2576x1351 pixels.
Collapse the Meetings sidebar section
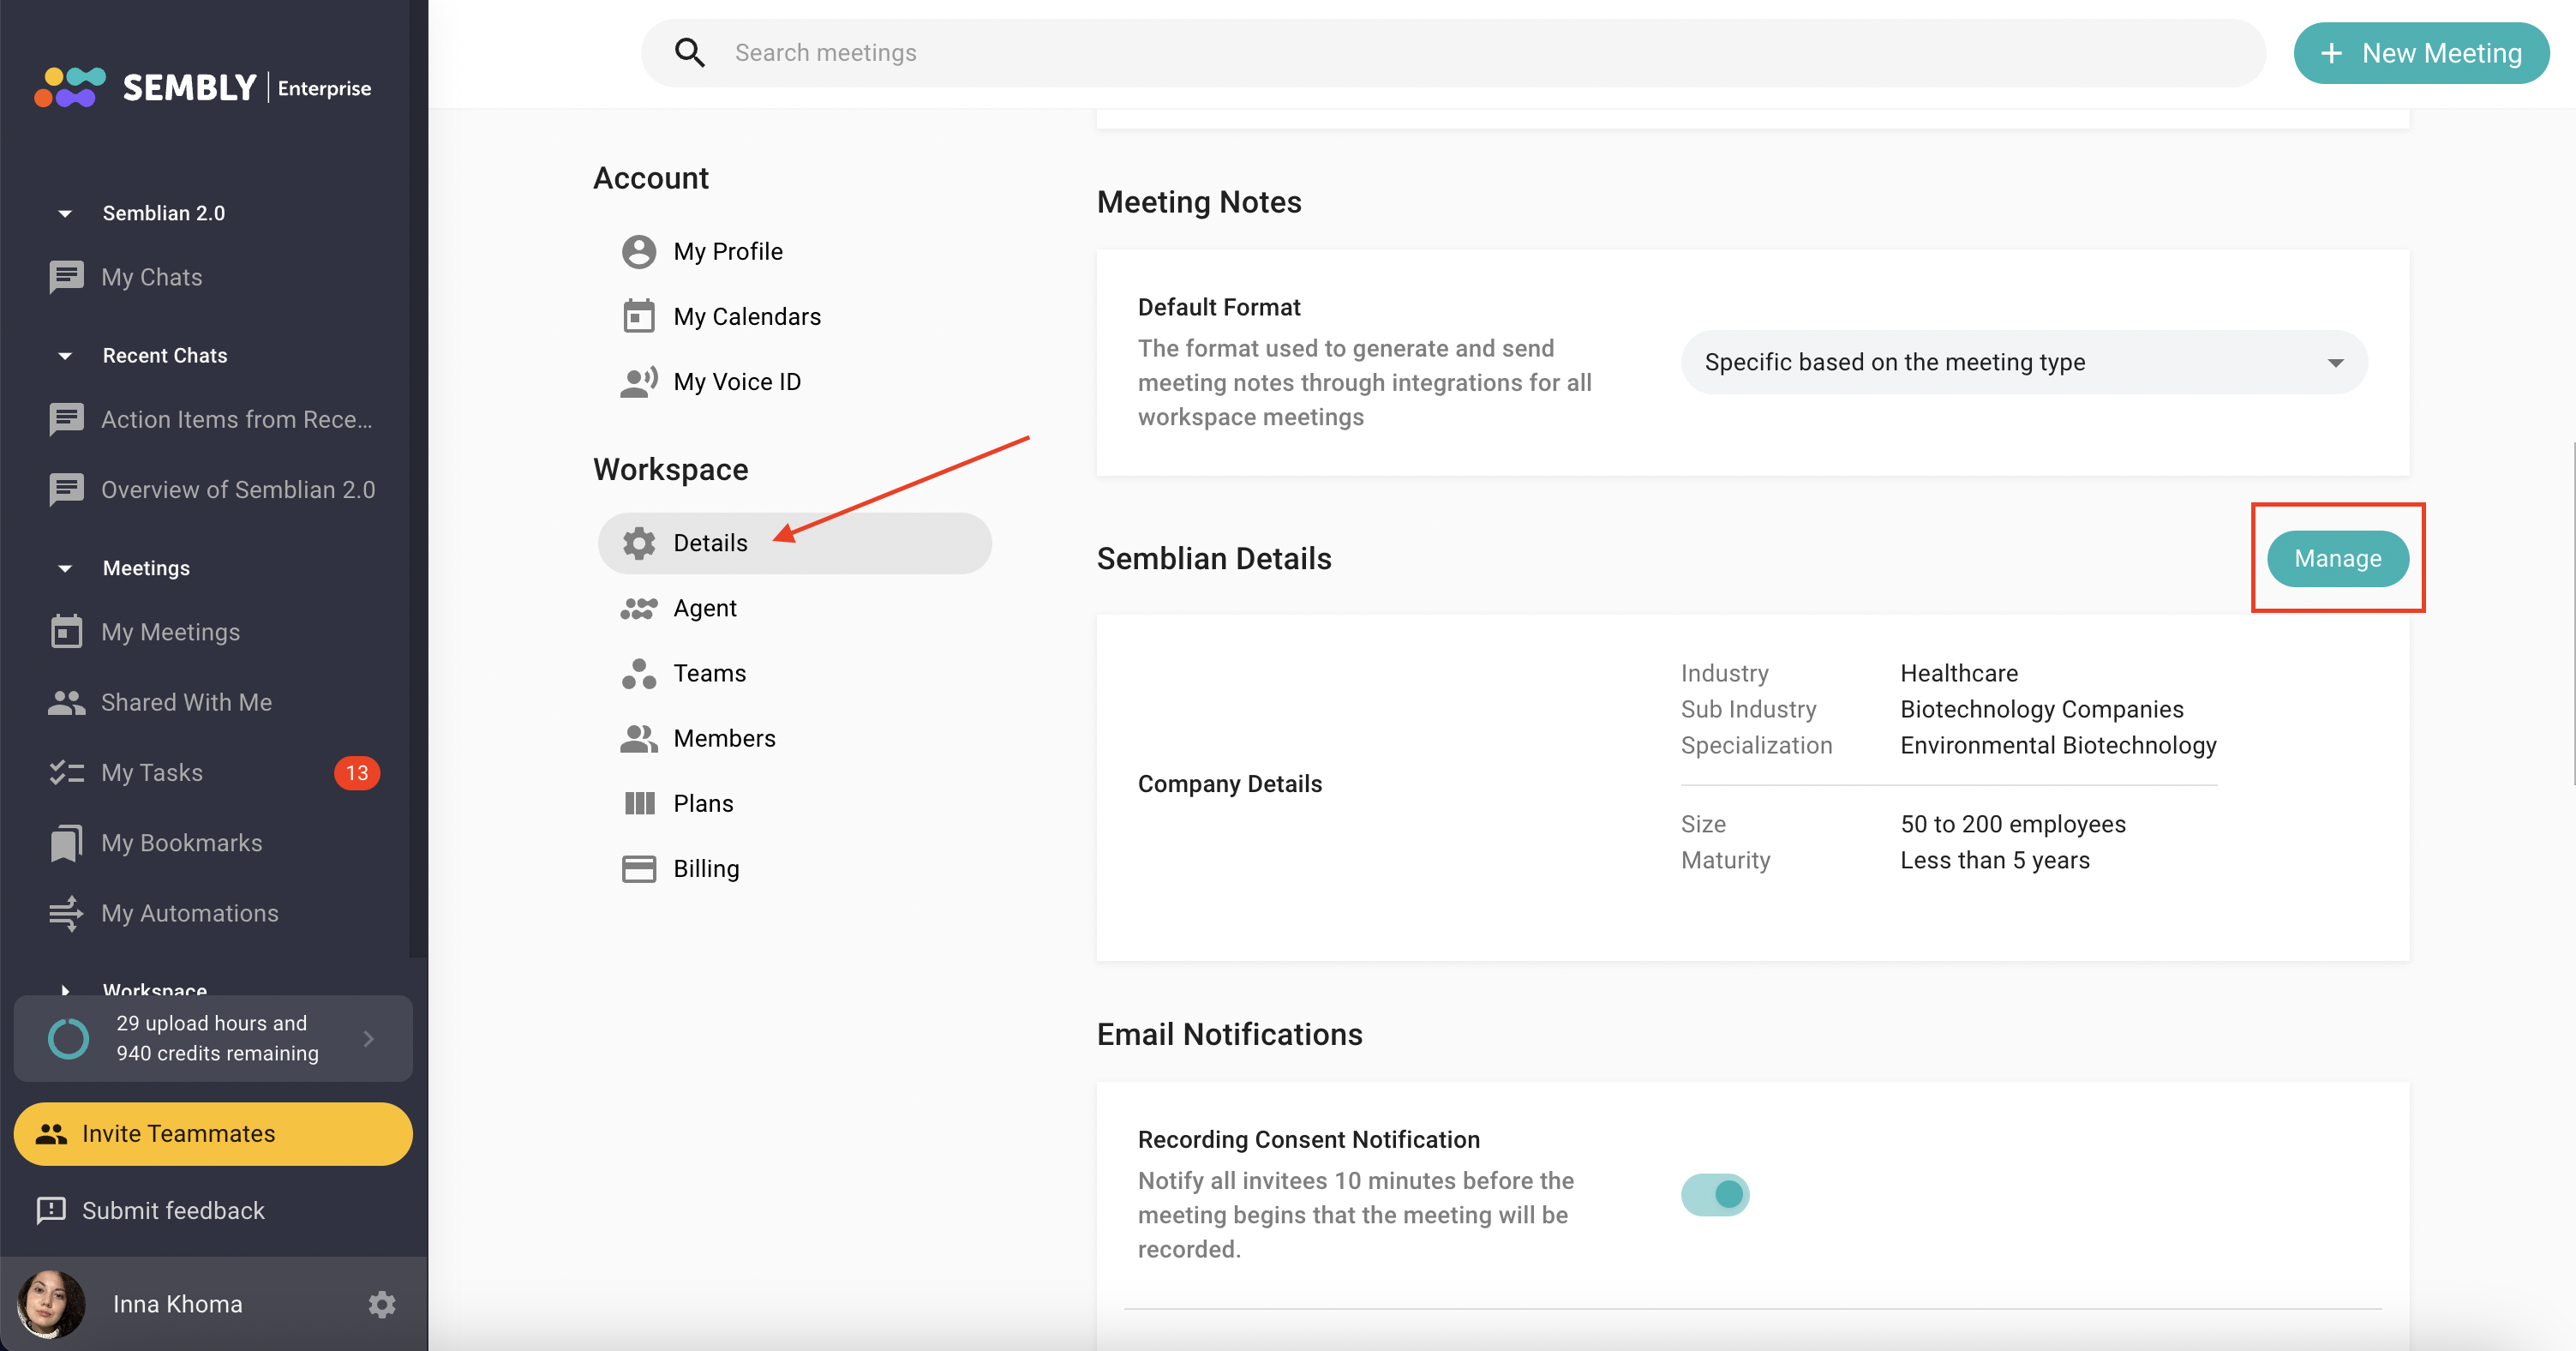[65, 568]
